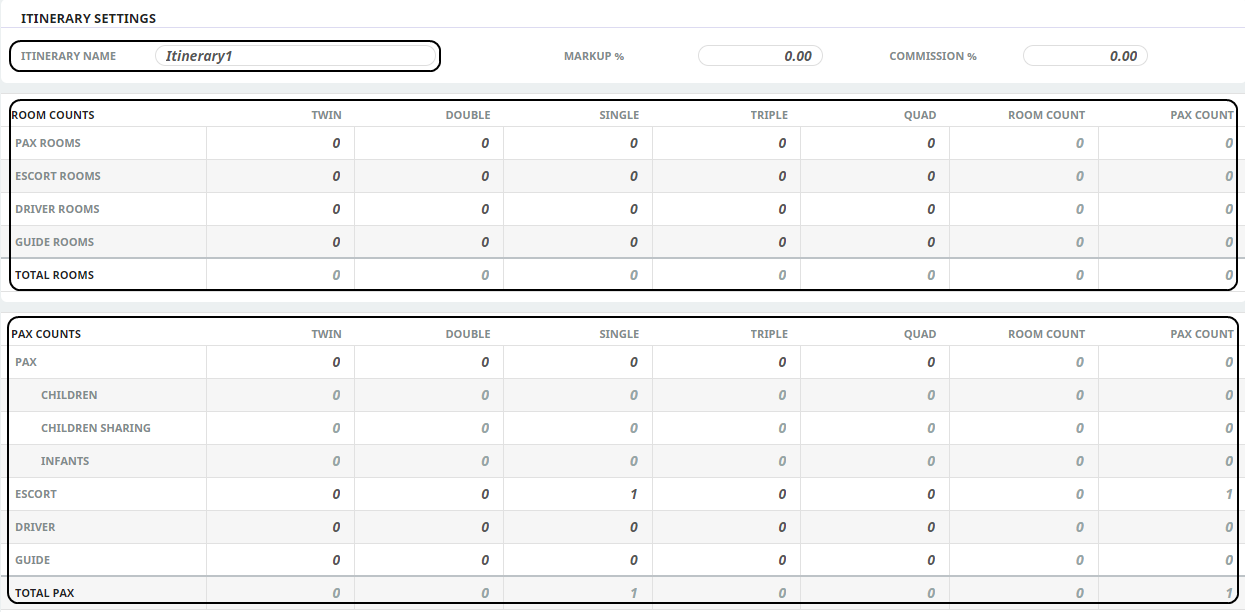The width and height of the screenshot is (1245, 612).
Task: Select Escort Rooms Triple cell
Action: [x=727, y=176]
